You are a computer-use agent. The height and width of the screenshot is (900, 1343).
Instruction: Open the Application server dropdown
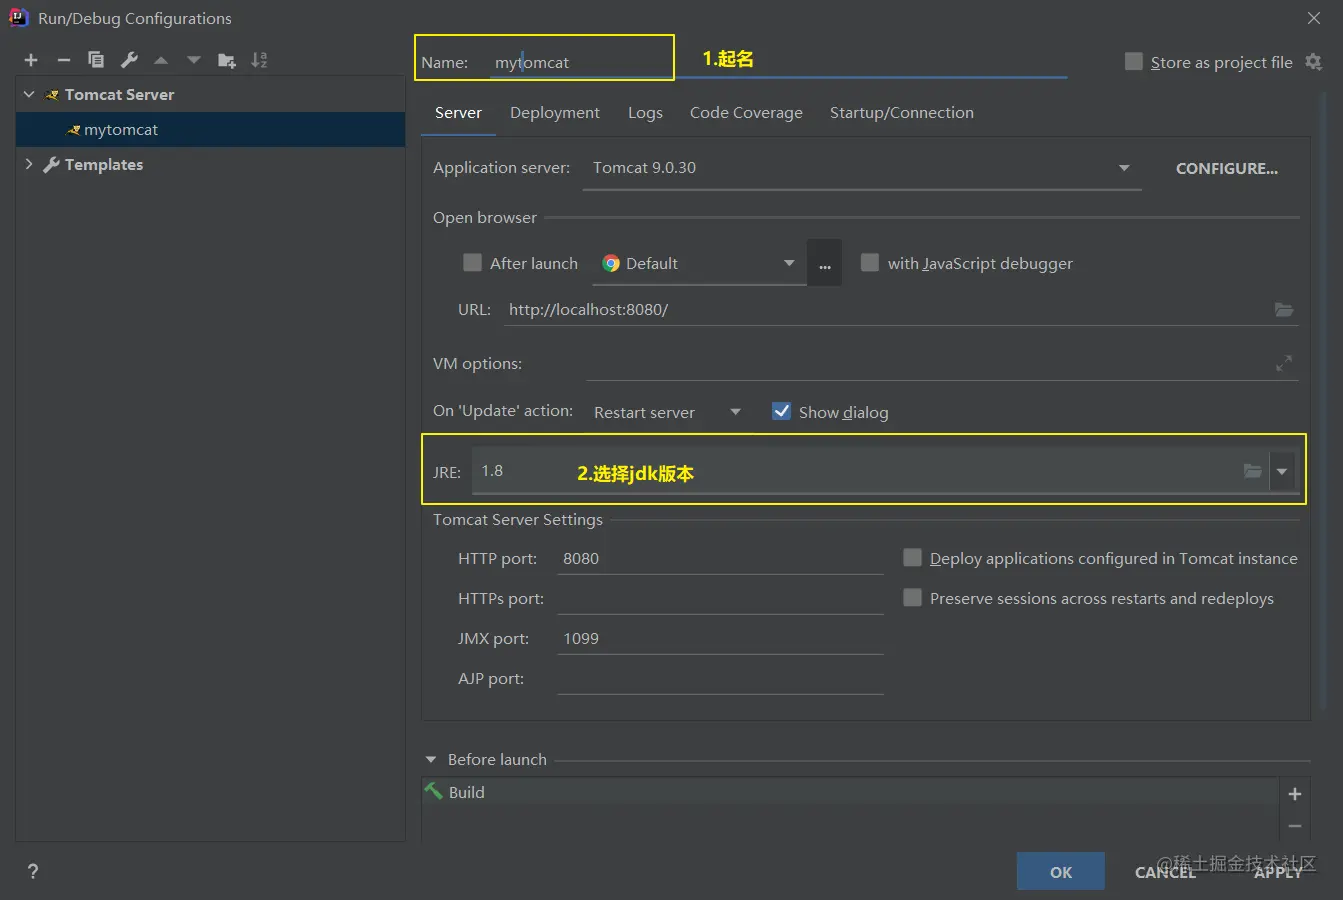pyautogui.click(x=862, y=168)
